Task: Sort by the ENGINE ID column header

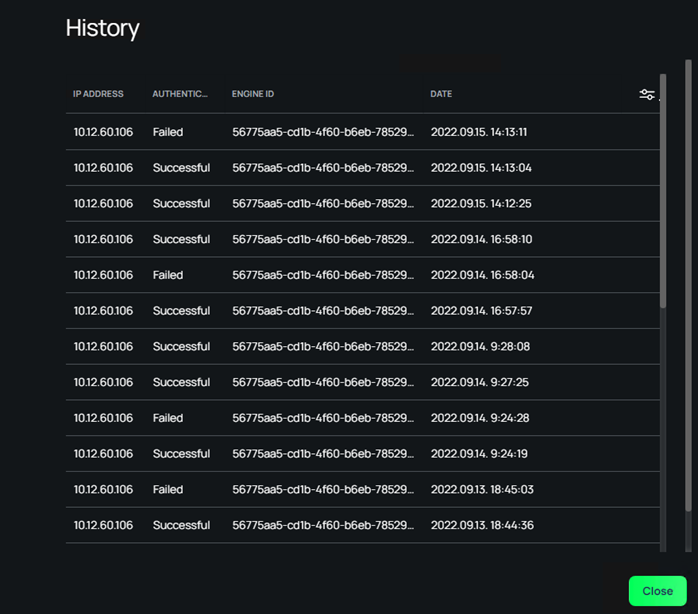Action: click(x=253, y=94)
